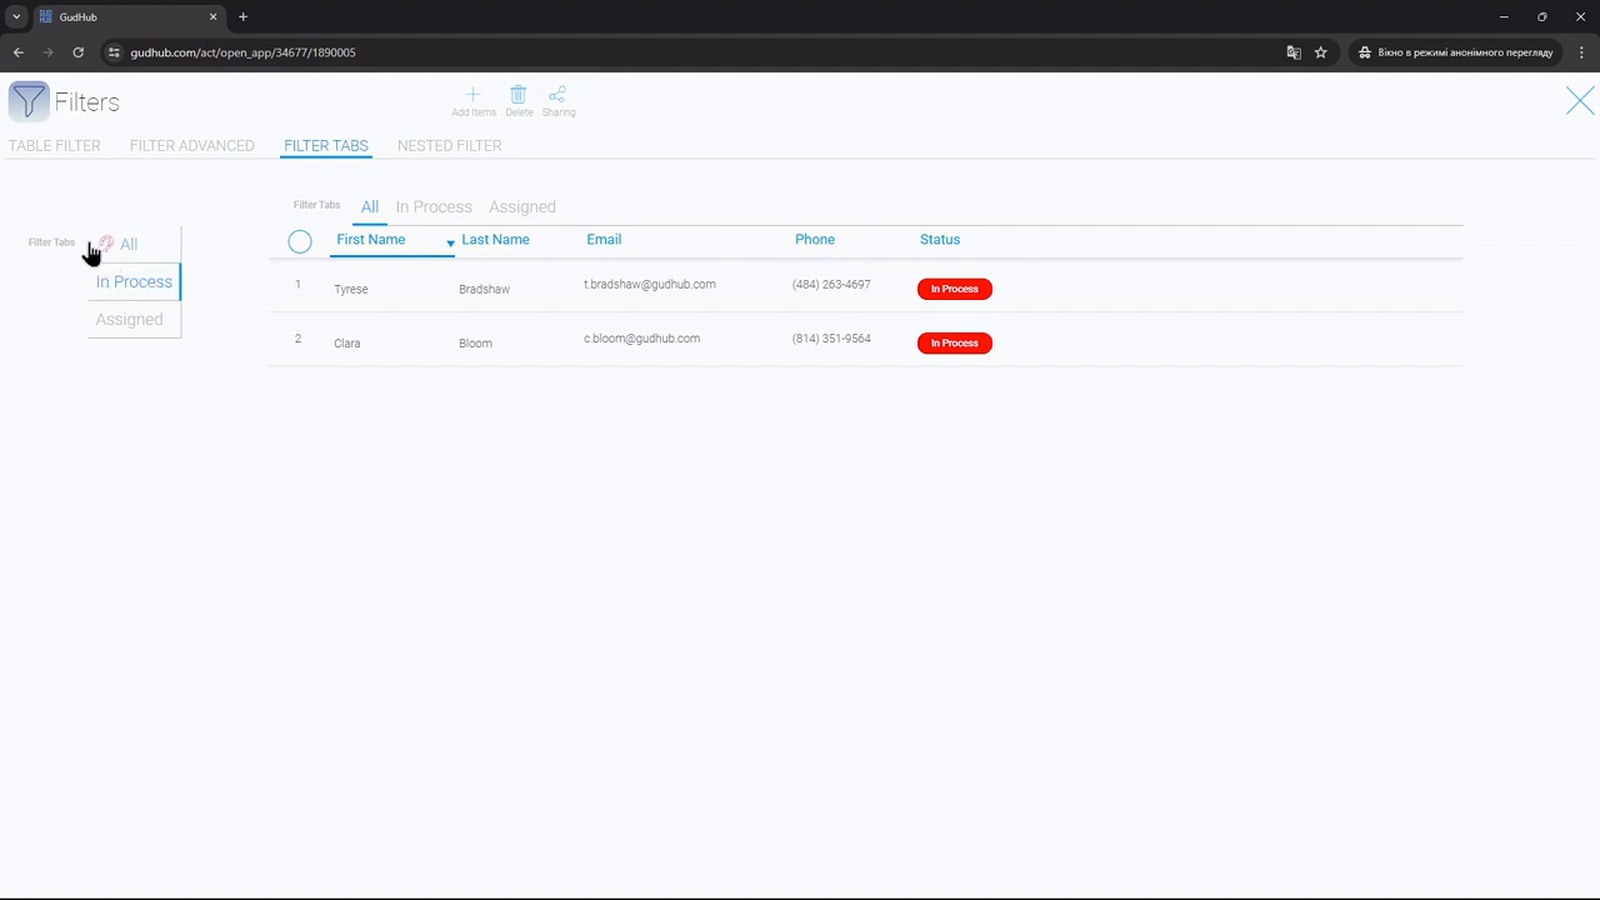The width and height of the screenshot is (1600, 900).
Task: Switch to the FILTER ADVANCED tab
Action: pyautogui.click(x=192, y=146)
